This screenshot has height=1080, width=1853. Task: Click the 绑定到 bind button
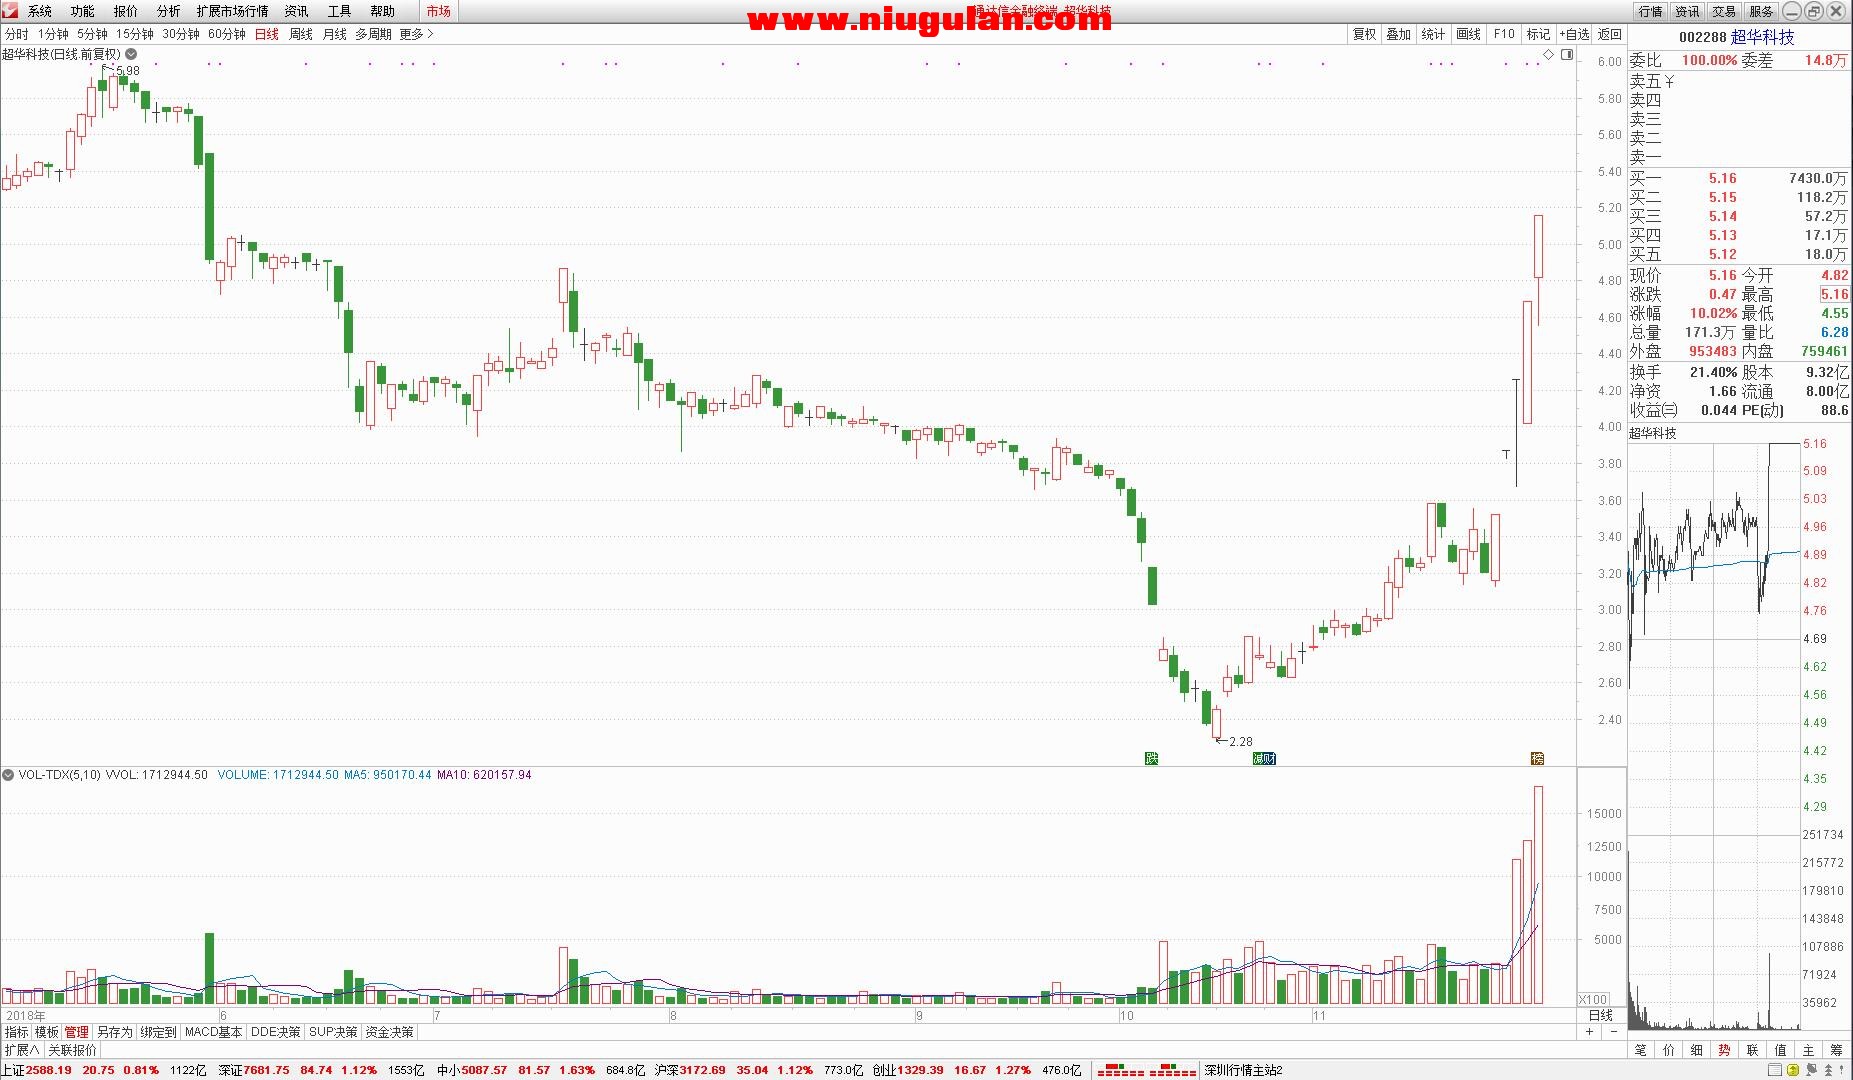pyautogui.click(x=158, y=1032)
